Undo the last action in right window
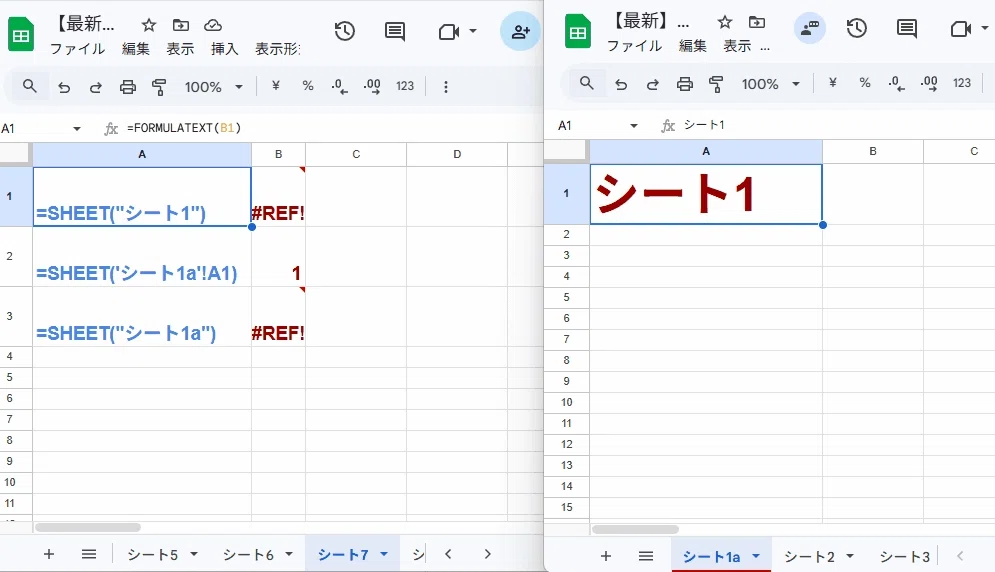The image size is (995, 572). (x=621, y=84)
